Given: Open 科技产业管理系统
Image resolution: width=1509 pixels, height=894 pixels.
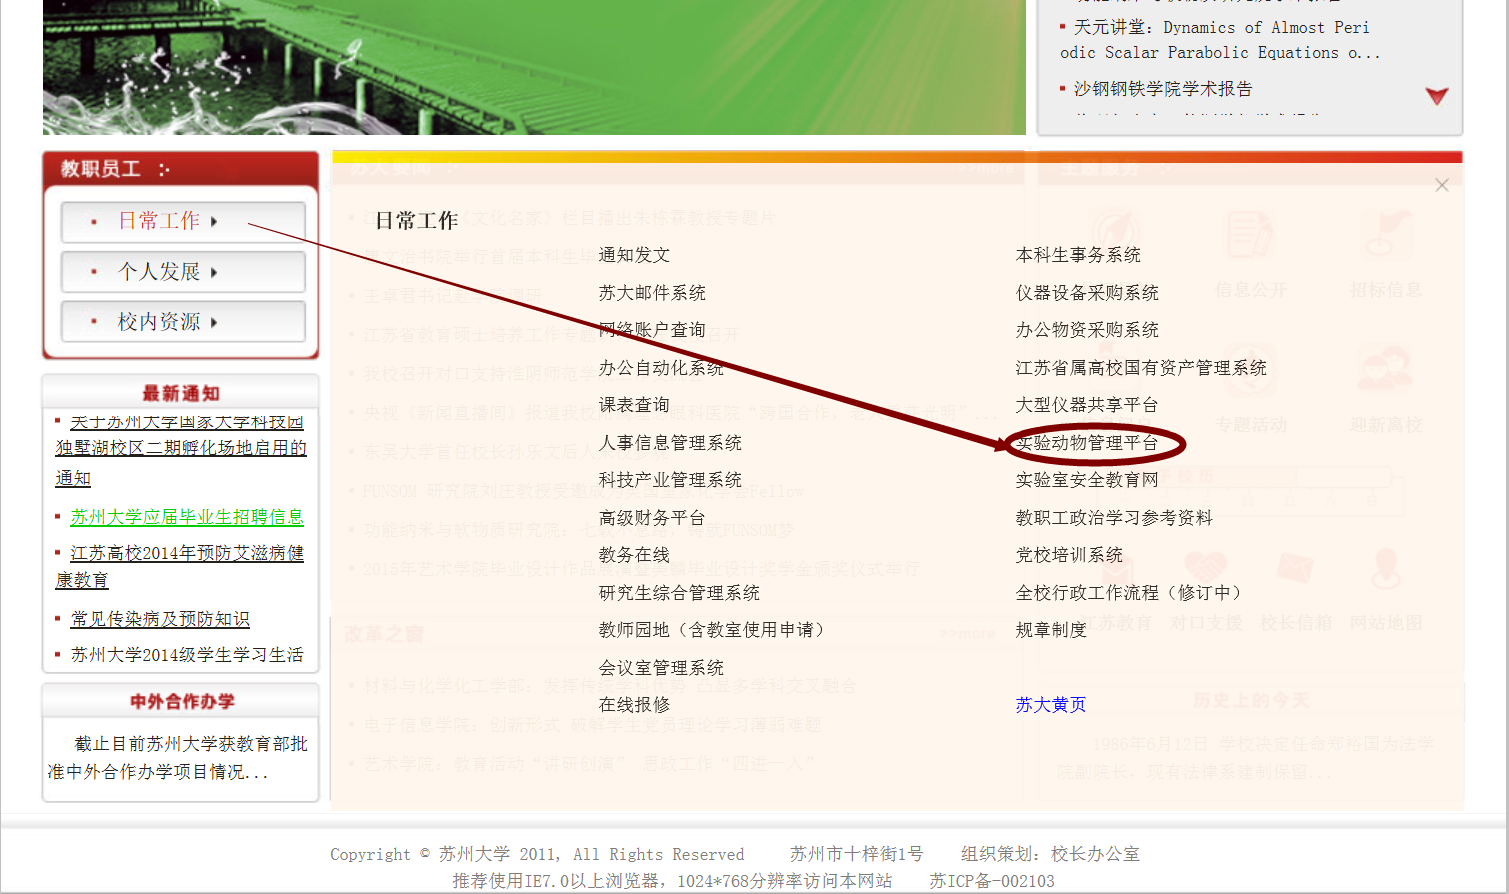Looking at the screenshot, I should (670, 480).
